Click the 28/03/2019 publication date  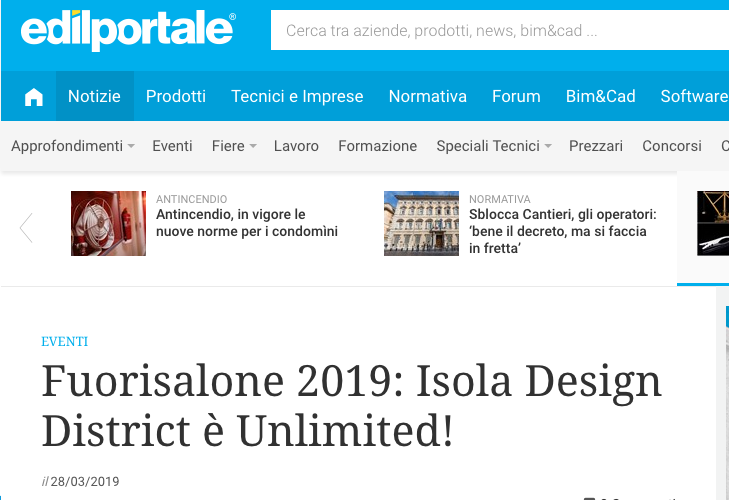[x=85, y=481]
